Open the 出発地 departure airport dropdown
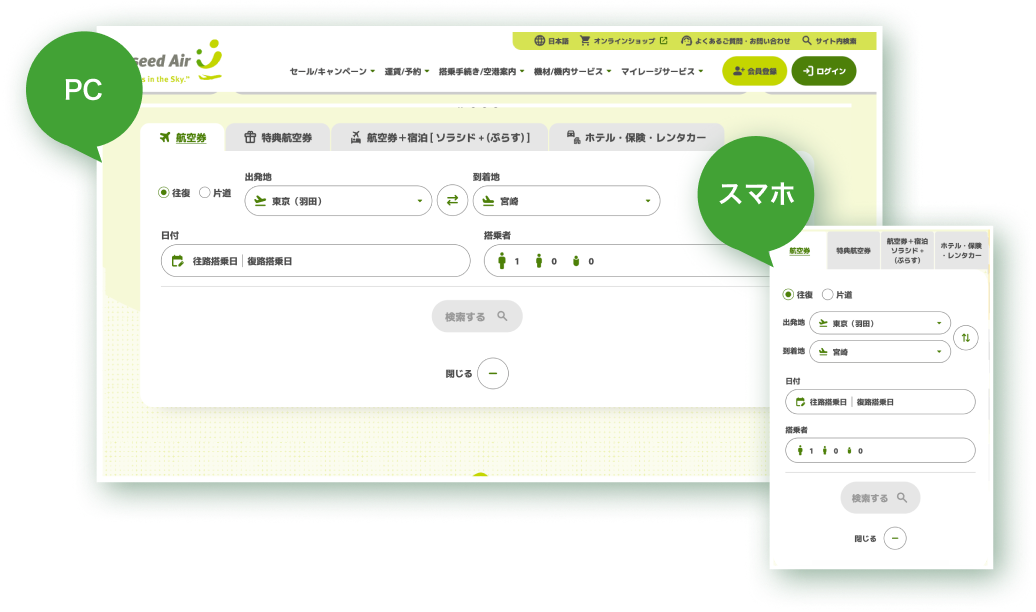 (337, 200)
